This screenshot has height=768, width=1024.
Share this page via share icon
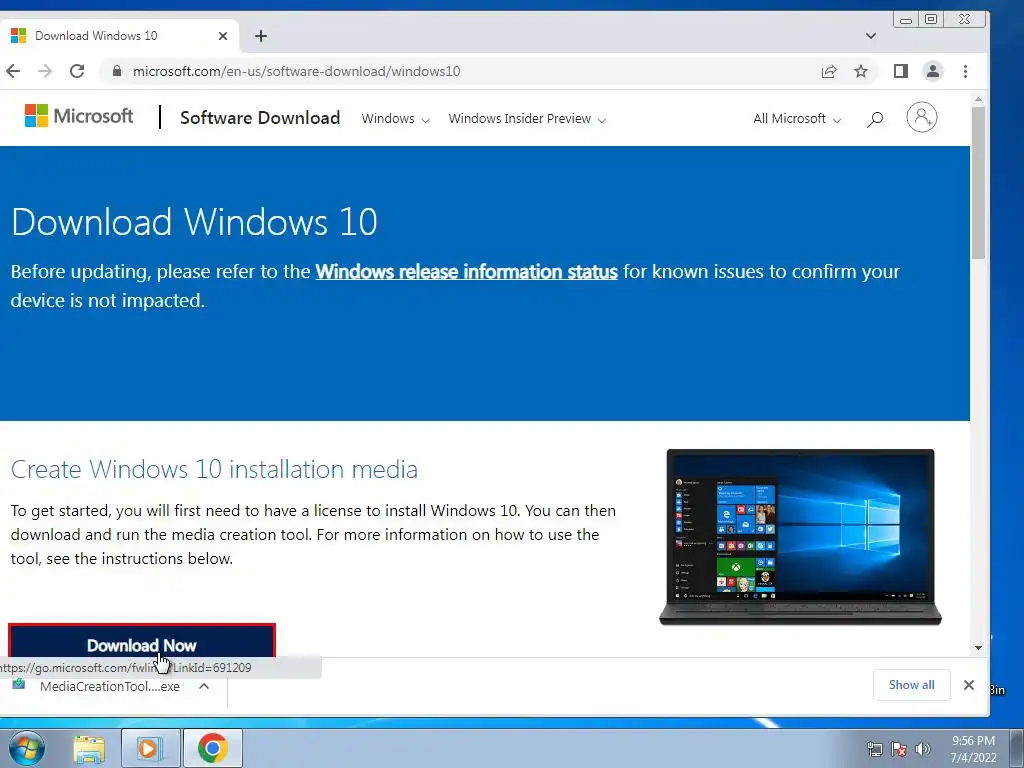coord(829,71)
